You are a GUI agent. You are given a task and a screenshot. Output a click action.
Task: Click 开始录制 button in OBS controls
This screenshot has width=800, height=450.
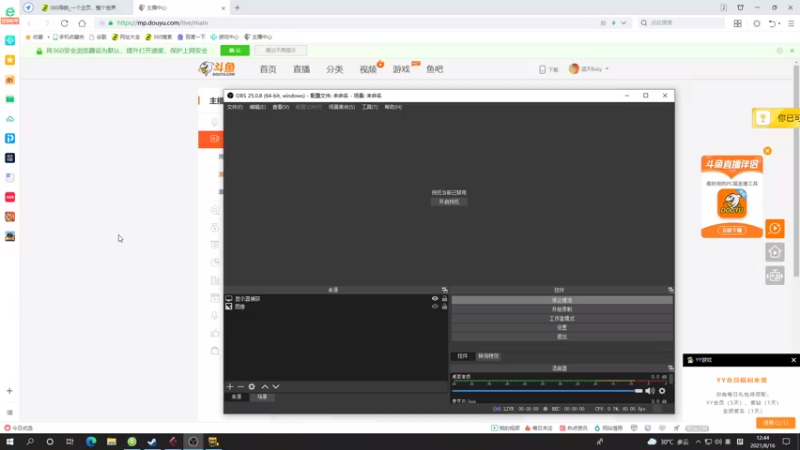click(x=562, y=309)
